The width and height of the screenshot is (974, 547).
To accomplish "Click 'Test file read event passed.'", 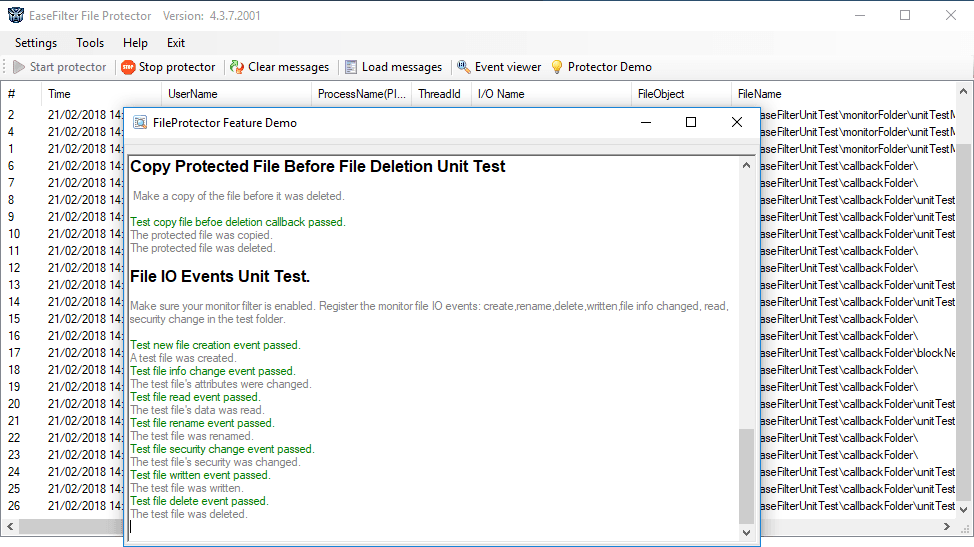I will click(x=195, y=397).
